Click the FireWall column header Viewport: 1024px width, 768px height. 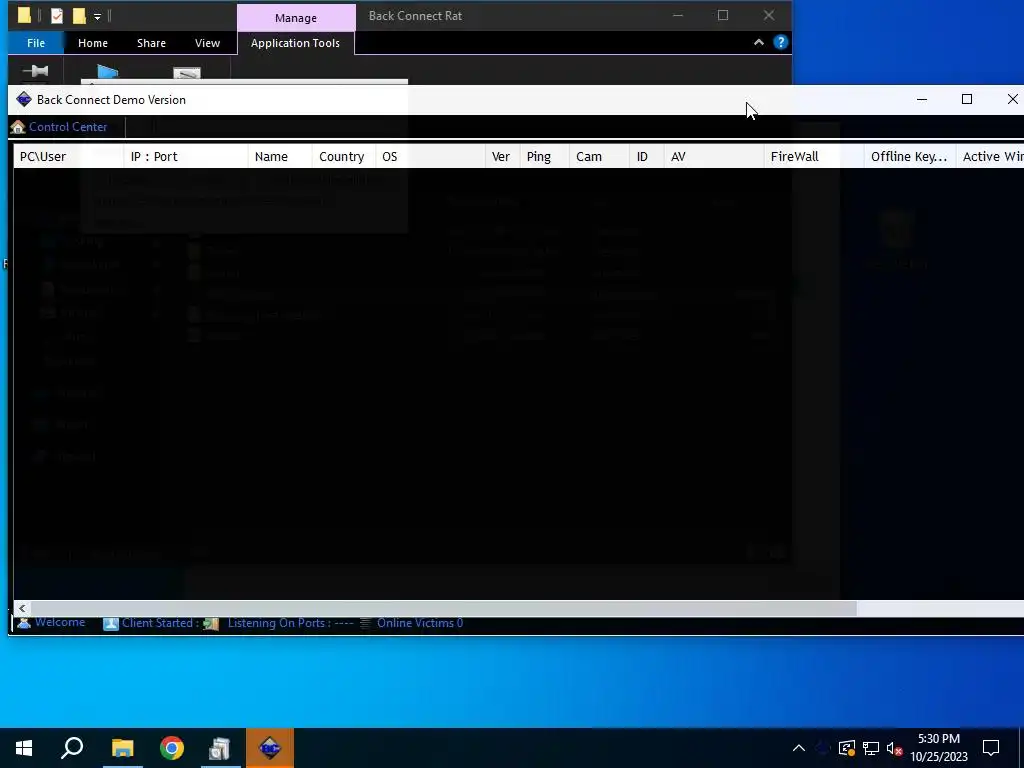[x=814, y=157]
